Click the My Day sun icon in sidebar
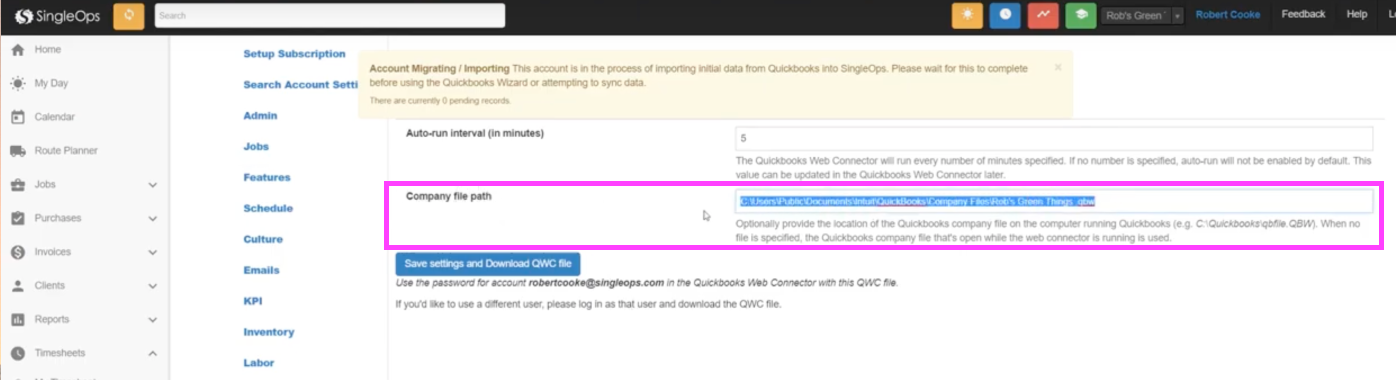1396x380 pixels. [17, 83]
